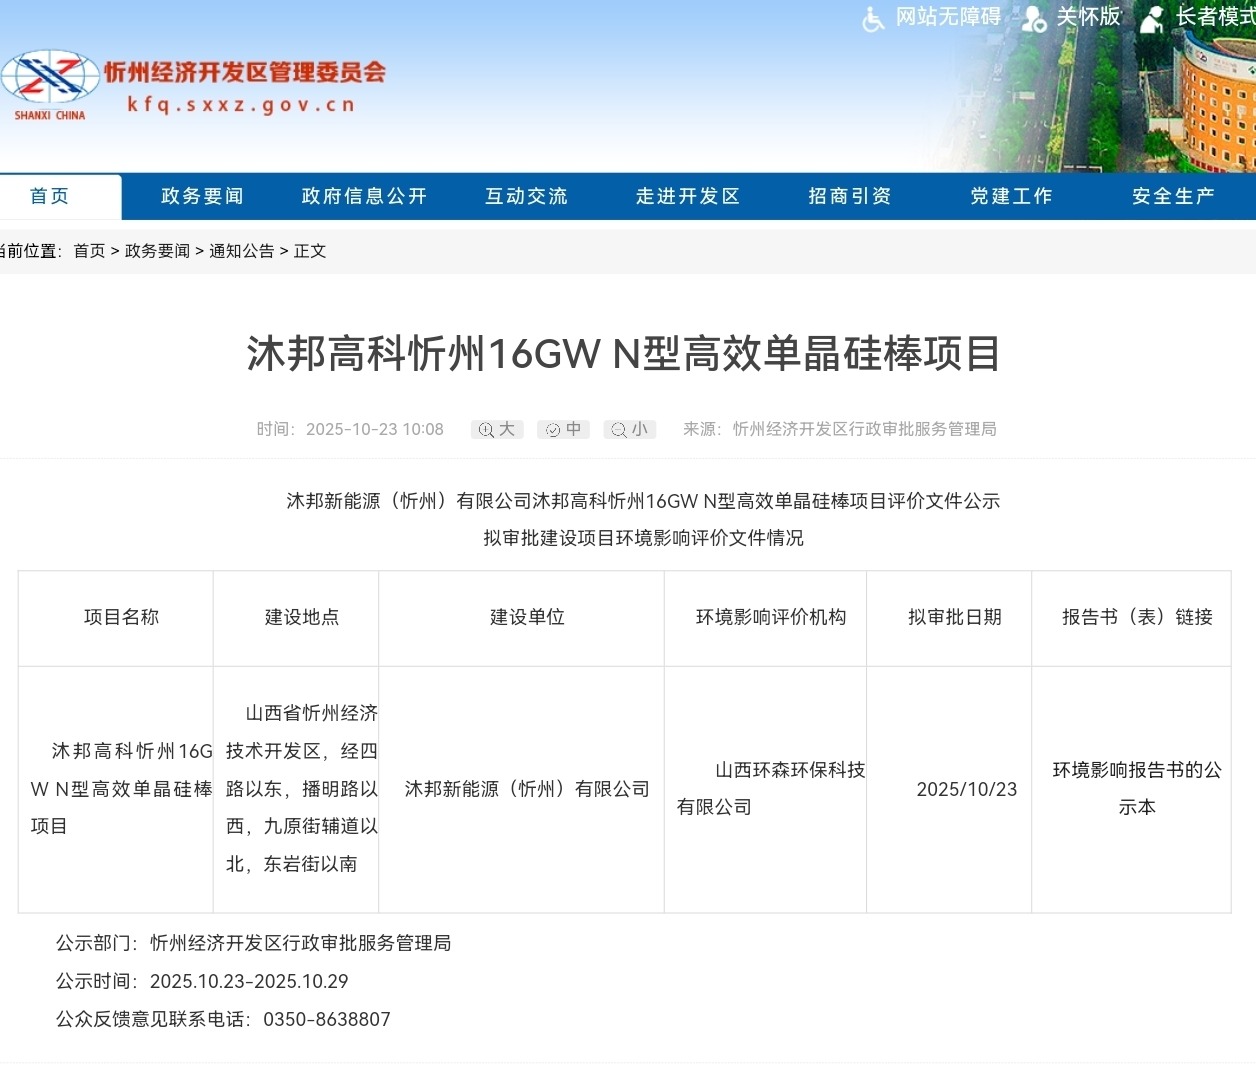The image size is (1256, 1074).
Task: Click the 建设地点 column header
Action: [302, 618]
